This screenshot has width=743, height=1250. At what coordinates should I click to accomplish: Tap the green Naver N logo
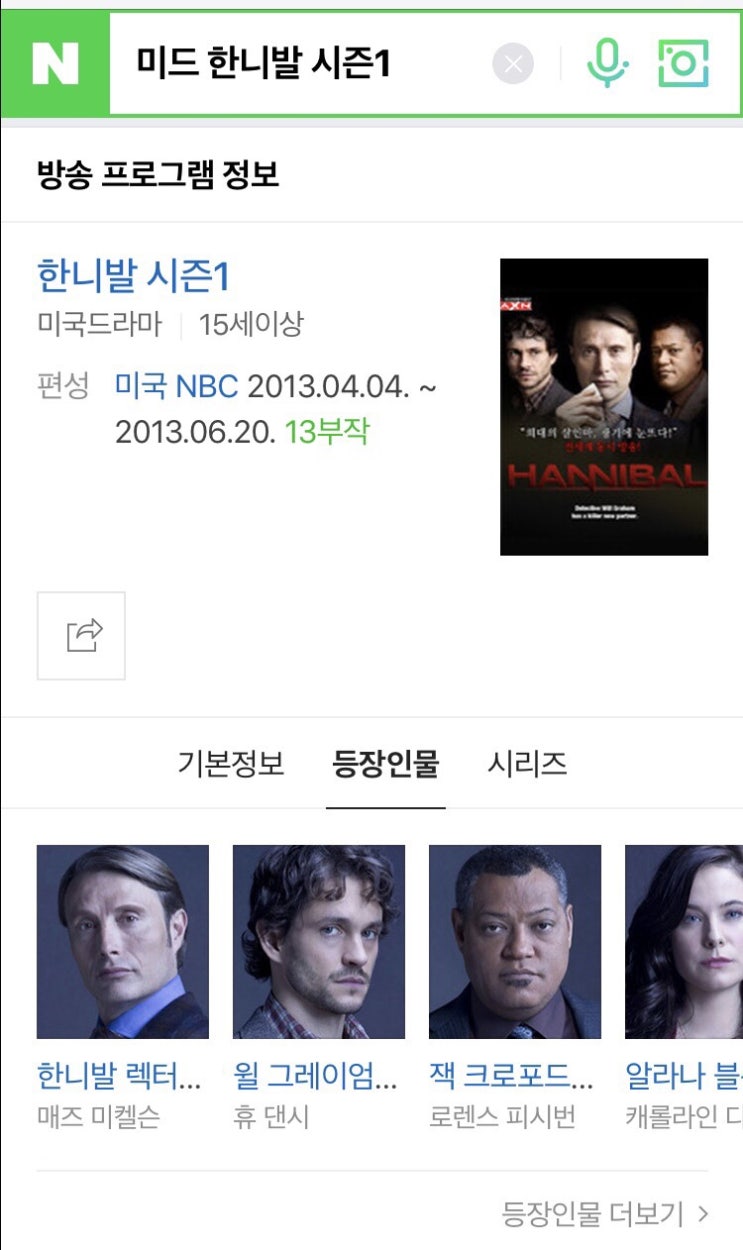point(55,64)
